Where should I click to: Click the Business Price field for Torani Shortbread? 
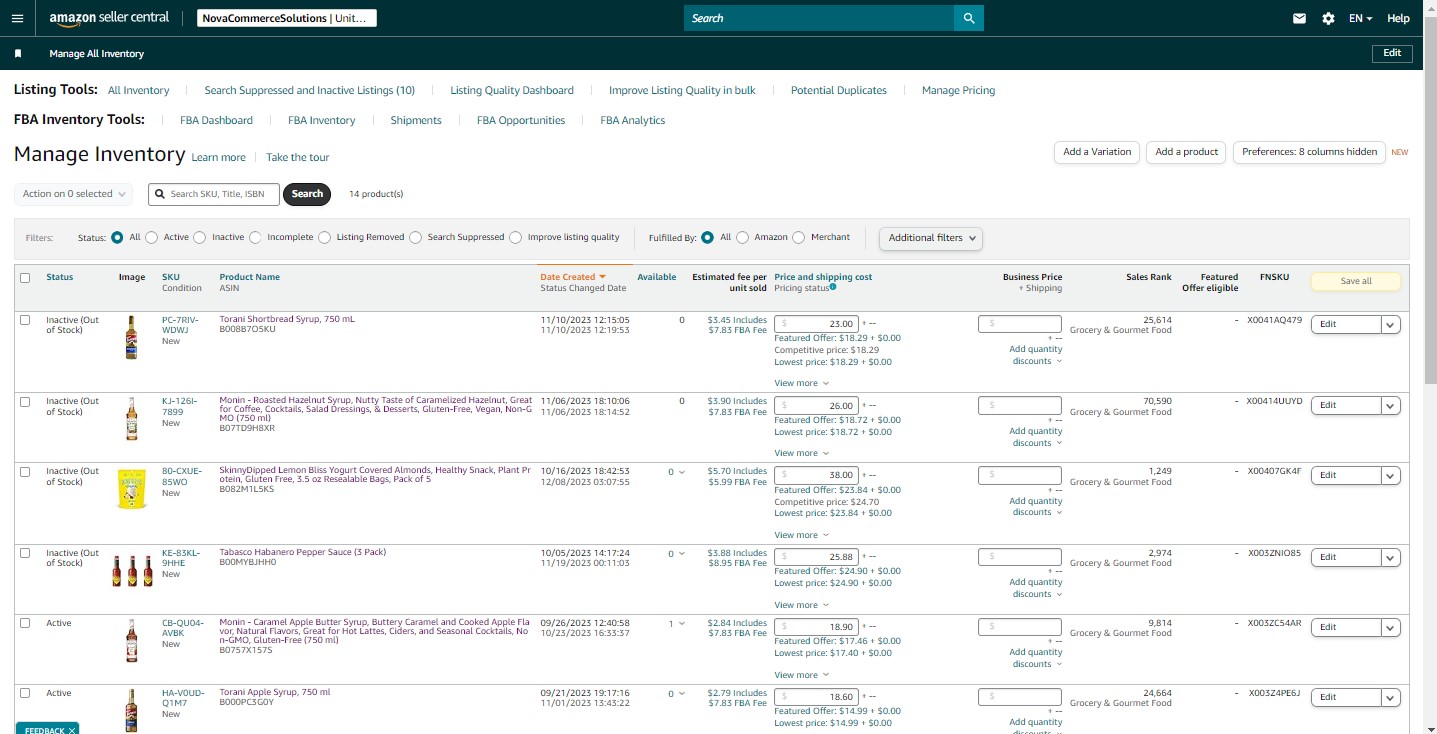coord(1020,323)
